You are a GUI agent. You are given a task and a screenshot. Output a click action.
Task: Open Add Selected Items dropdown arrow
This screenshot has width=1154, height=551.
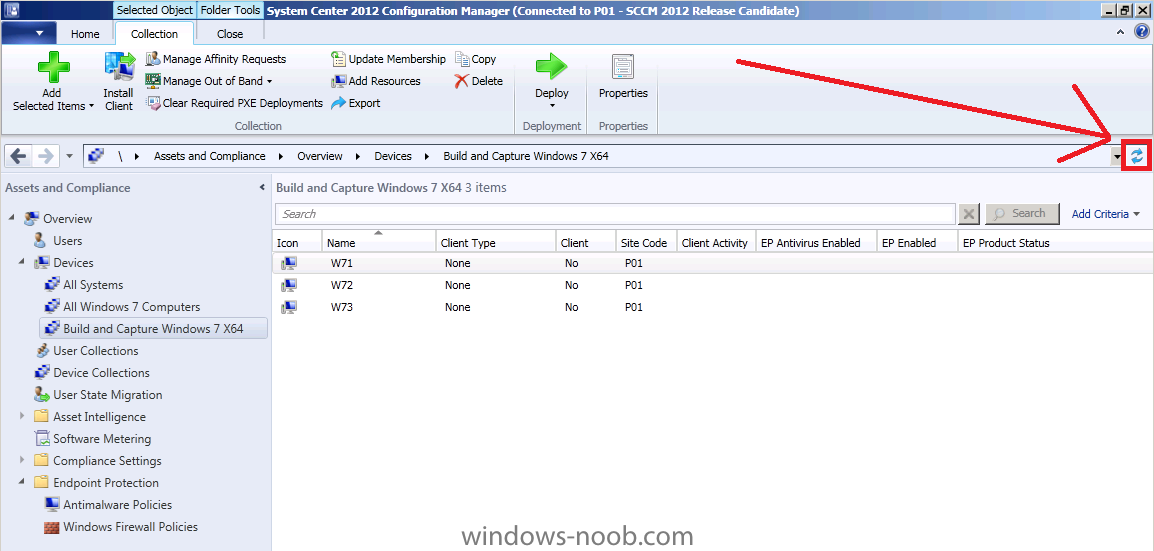pos(91,107)
